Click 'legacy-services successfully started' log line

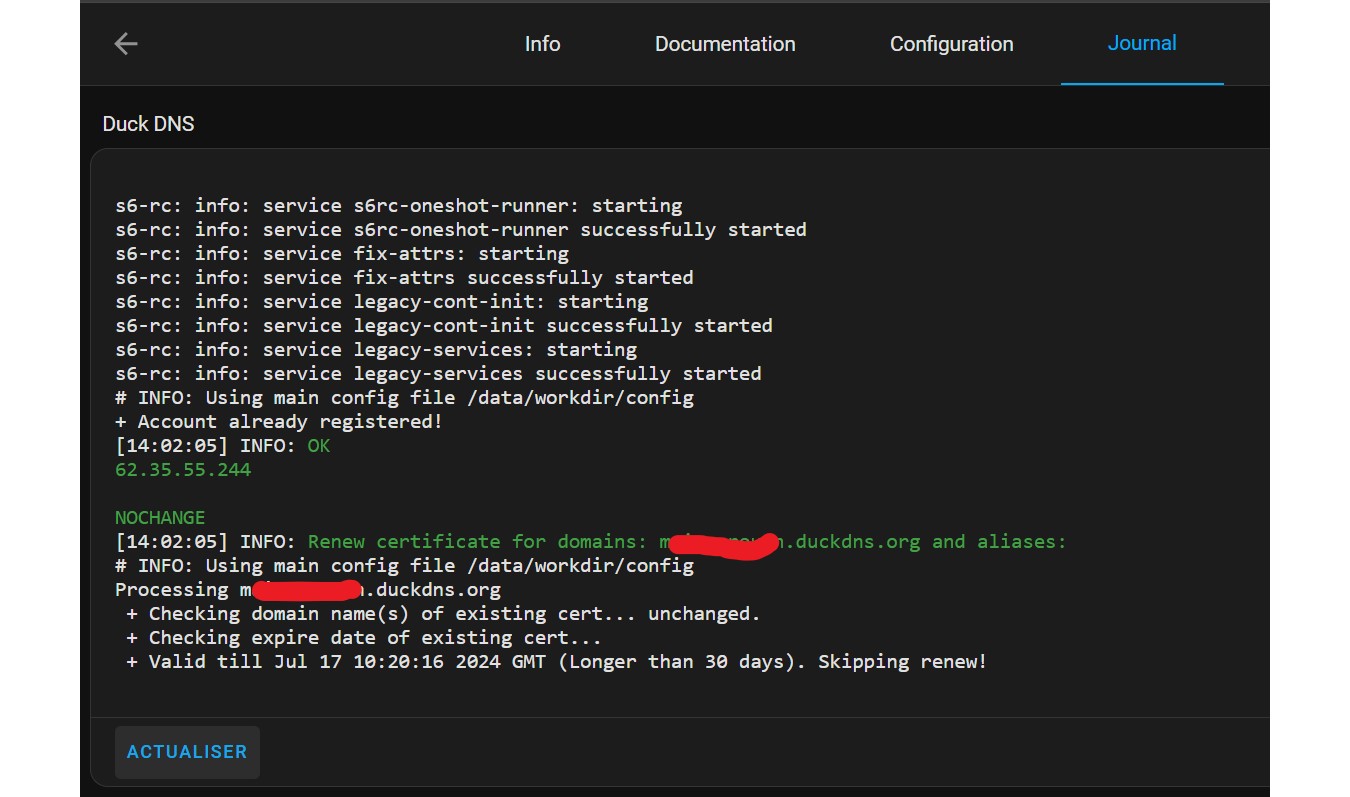click(438, 374)
